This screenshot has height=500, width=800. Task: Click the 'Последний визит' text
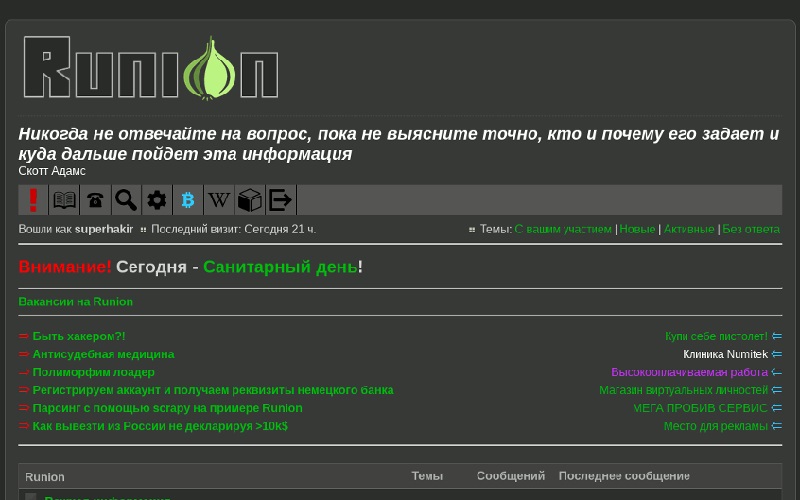click(234, 229)
